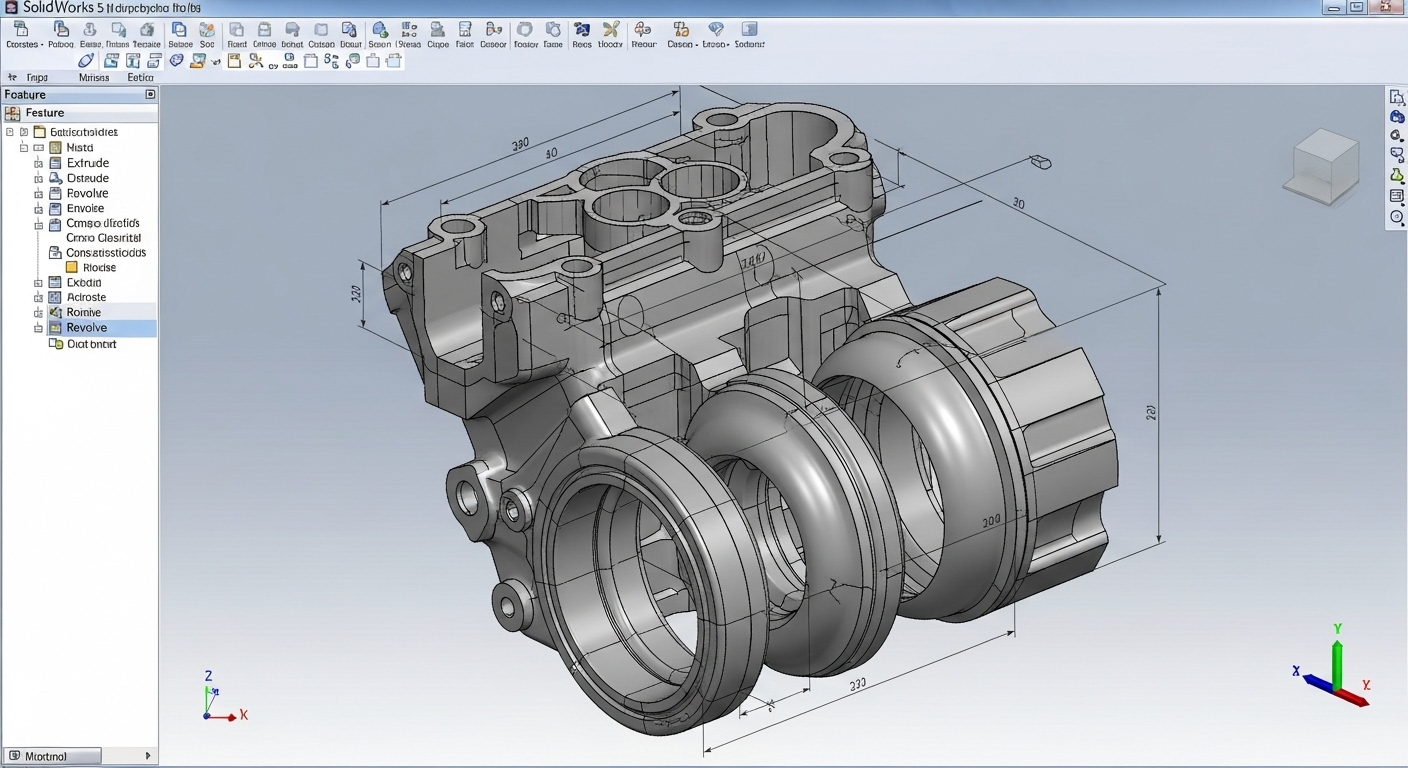Click the top icon in right sidebar

[x=1397, y=97]
